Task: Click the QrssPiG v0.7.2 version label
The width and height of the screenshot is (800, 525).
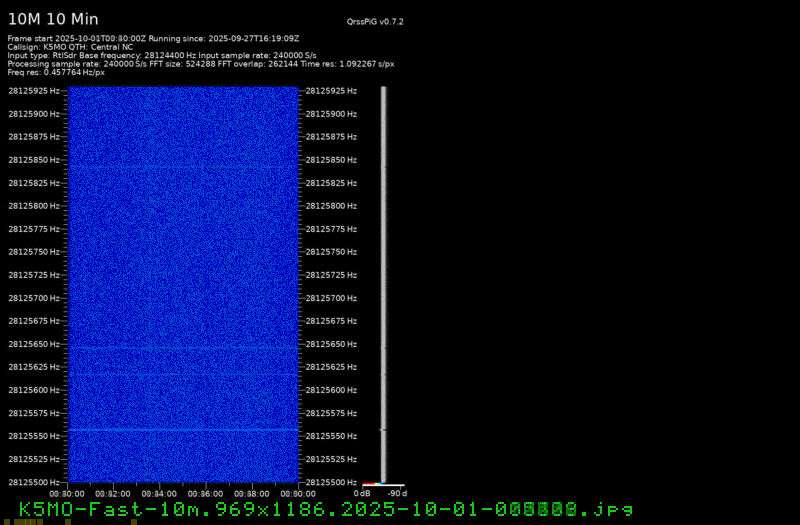Action: tap(375, 21)
